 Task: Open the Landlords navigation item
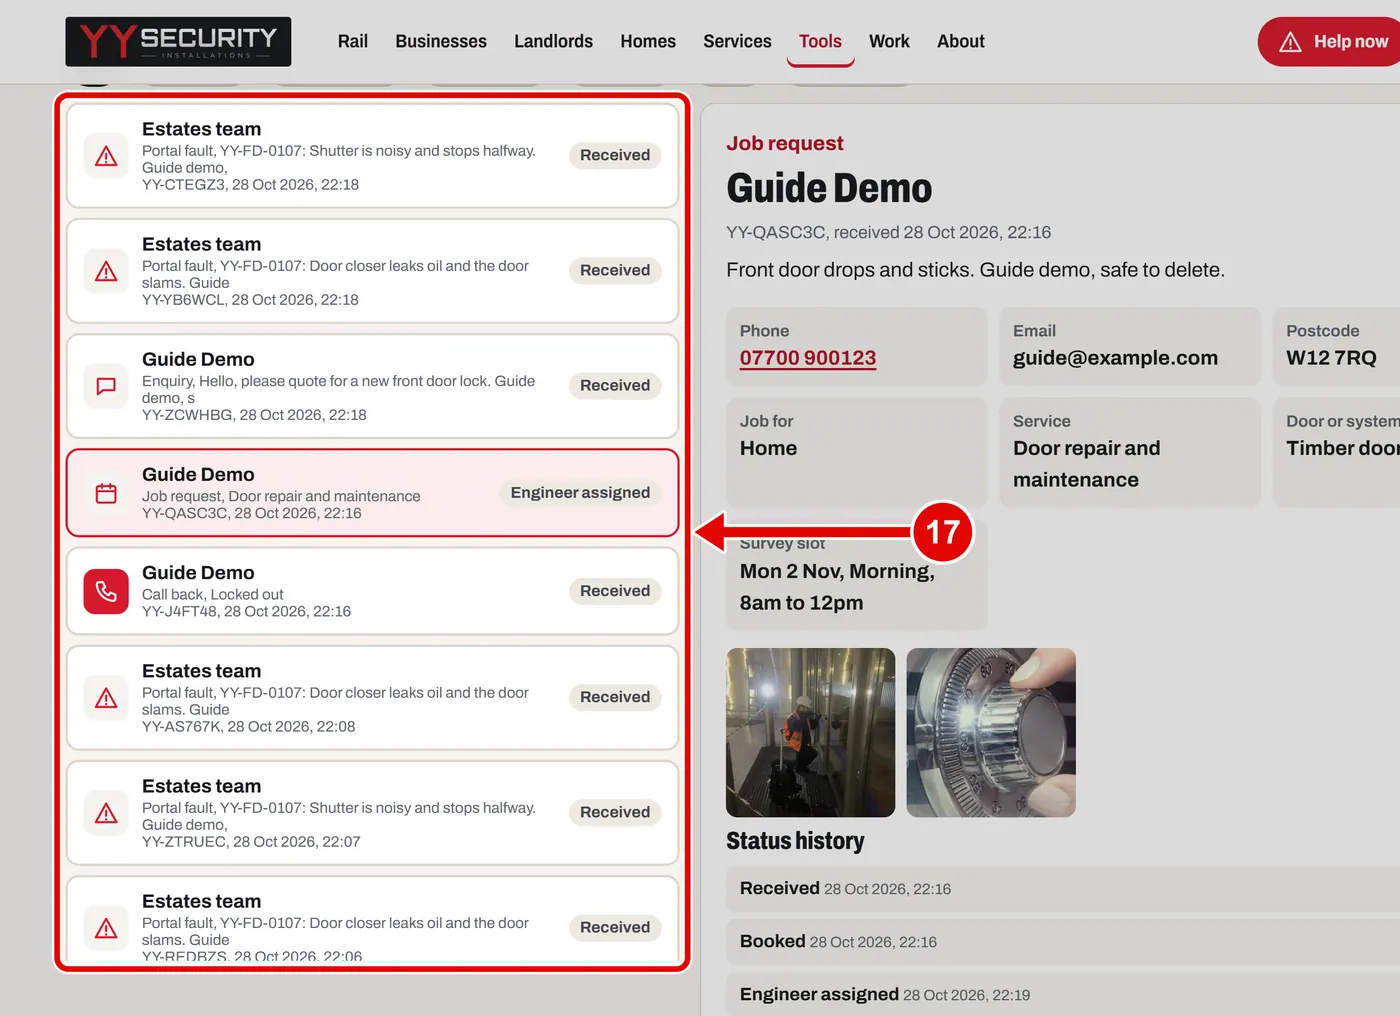click(x=553, y=41)
